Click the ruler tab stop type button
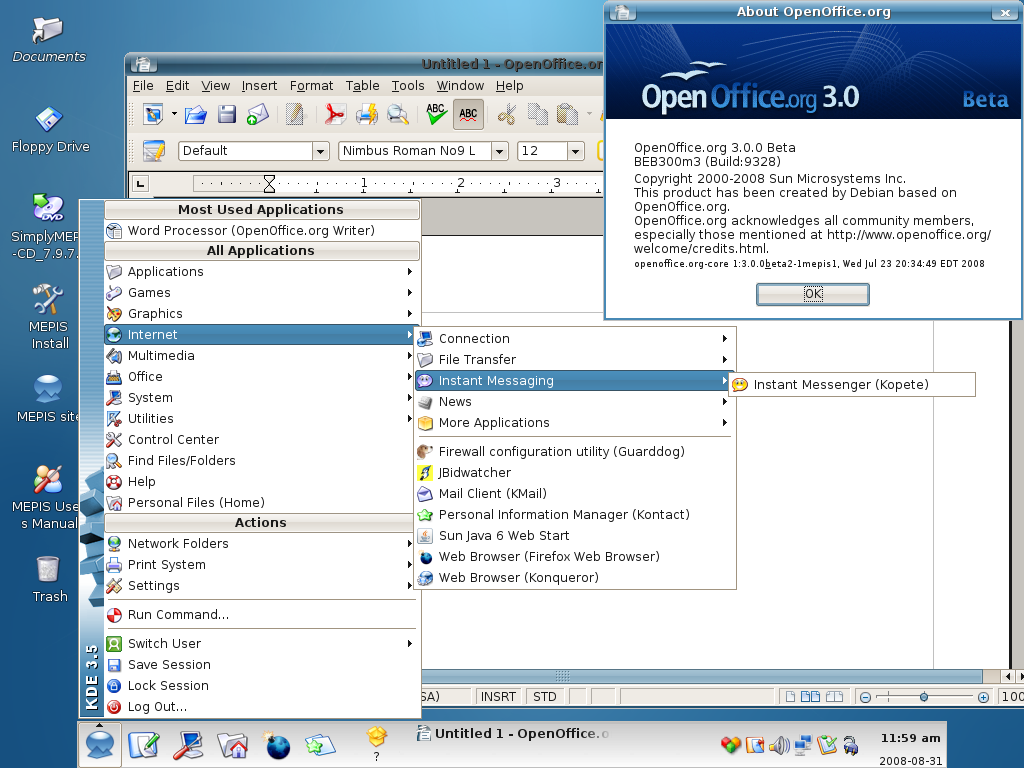 point(140,184)
